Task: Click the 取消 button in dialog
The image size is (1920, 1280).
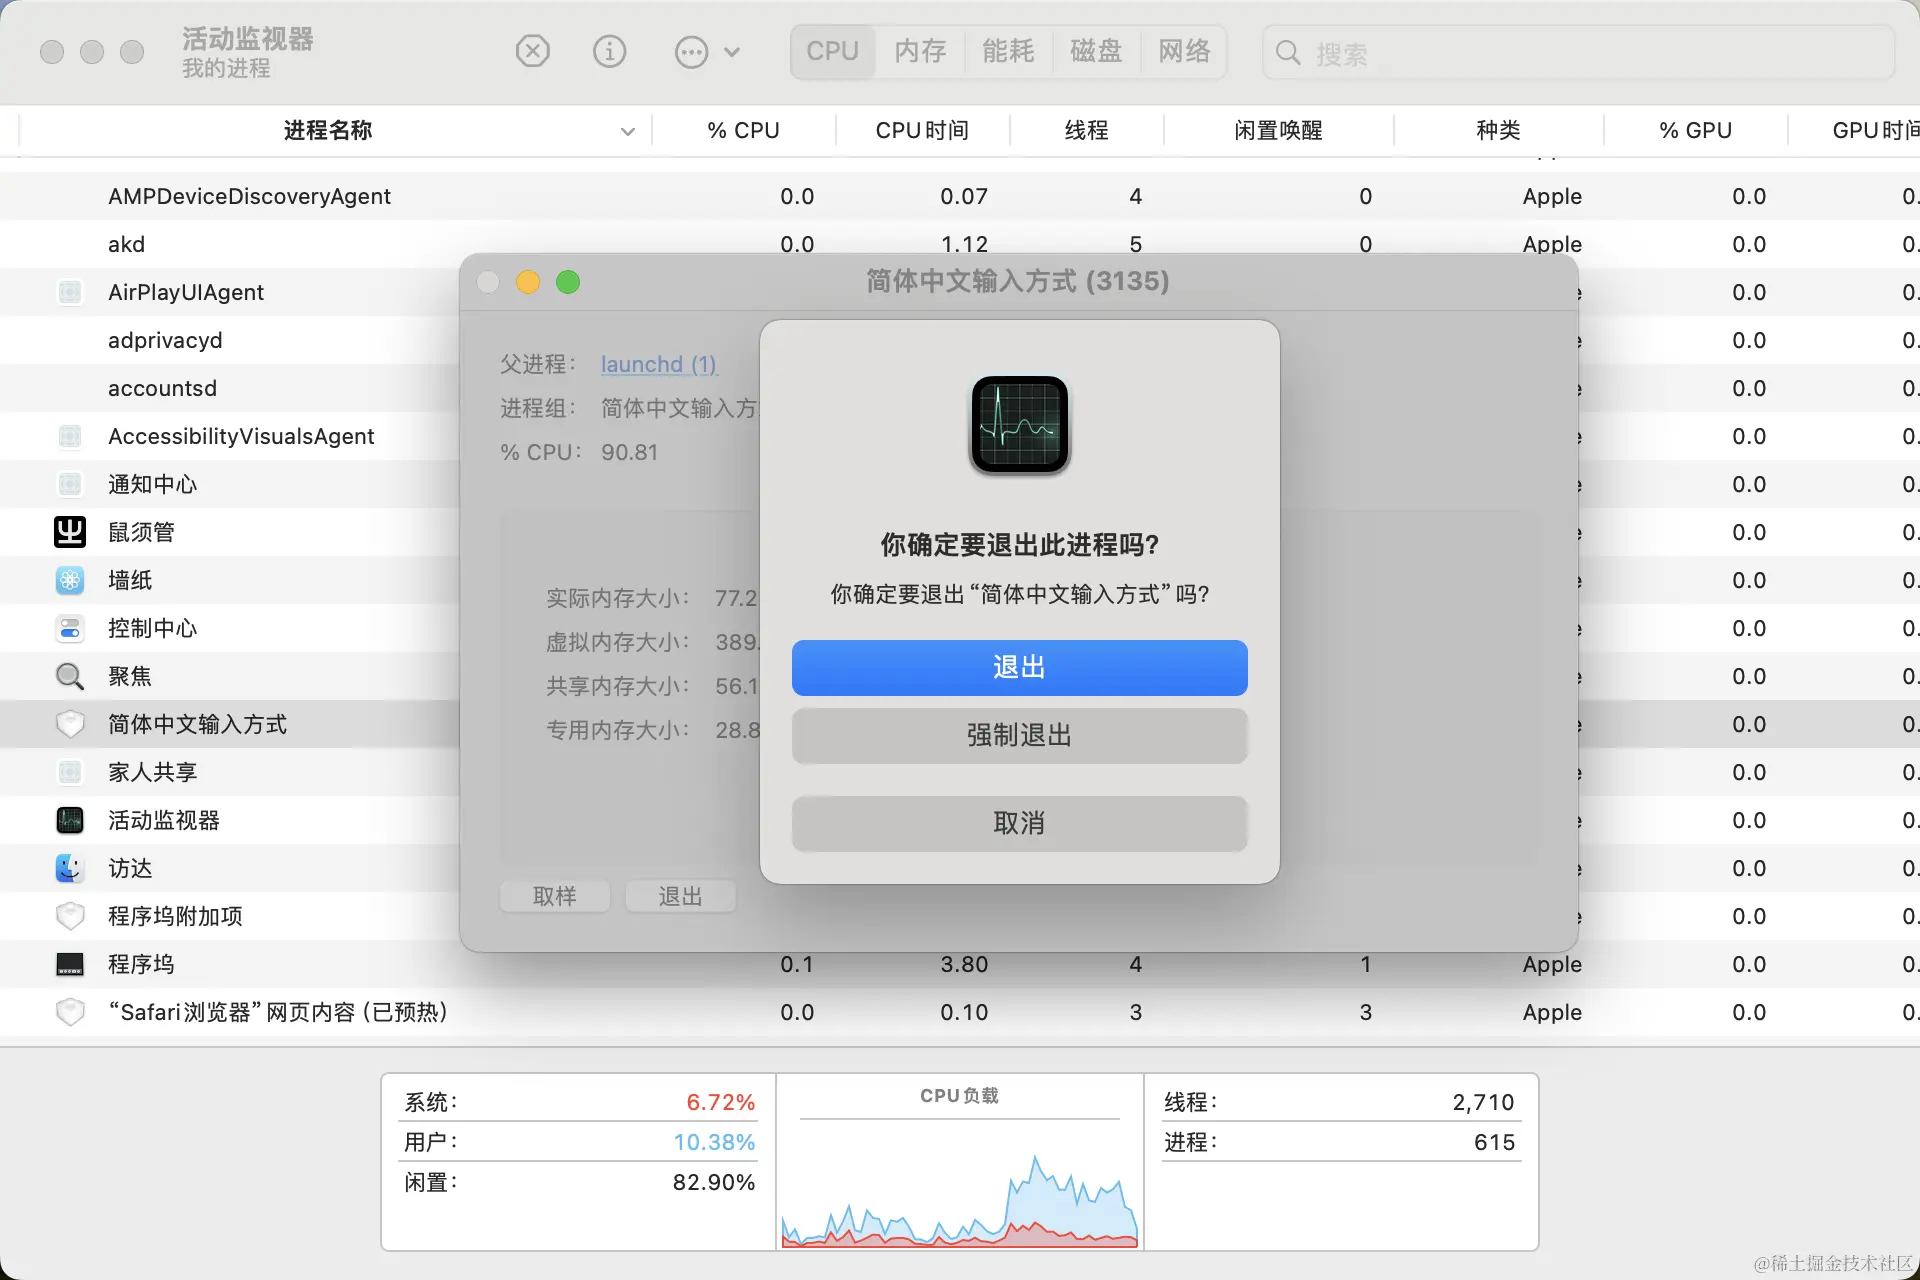Action: [x=1018, y=823]
